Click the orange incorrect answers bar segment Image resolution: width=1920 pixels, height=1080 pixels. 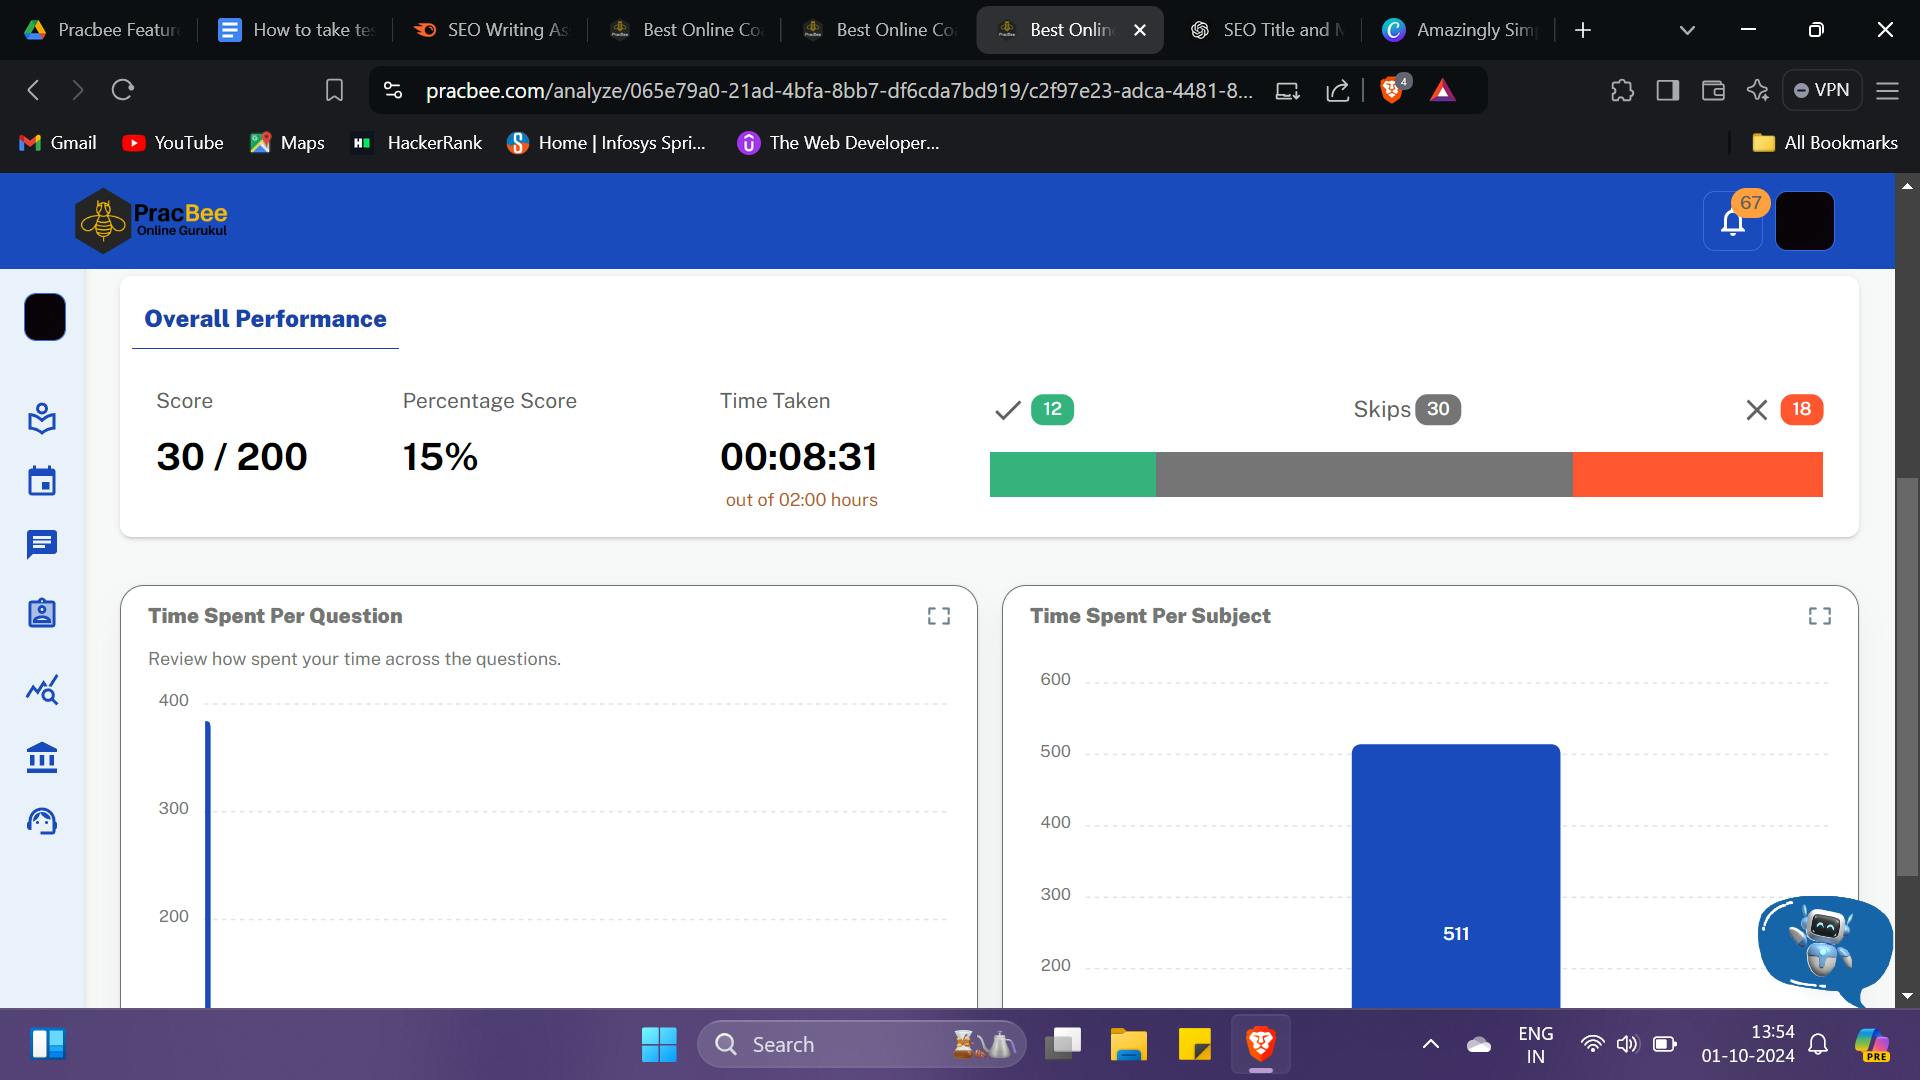pyautogui.click(x=1697, y=474)
